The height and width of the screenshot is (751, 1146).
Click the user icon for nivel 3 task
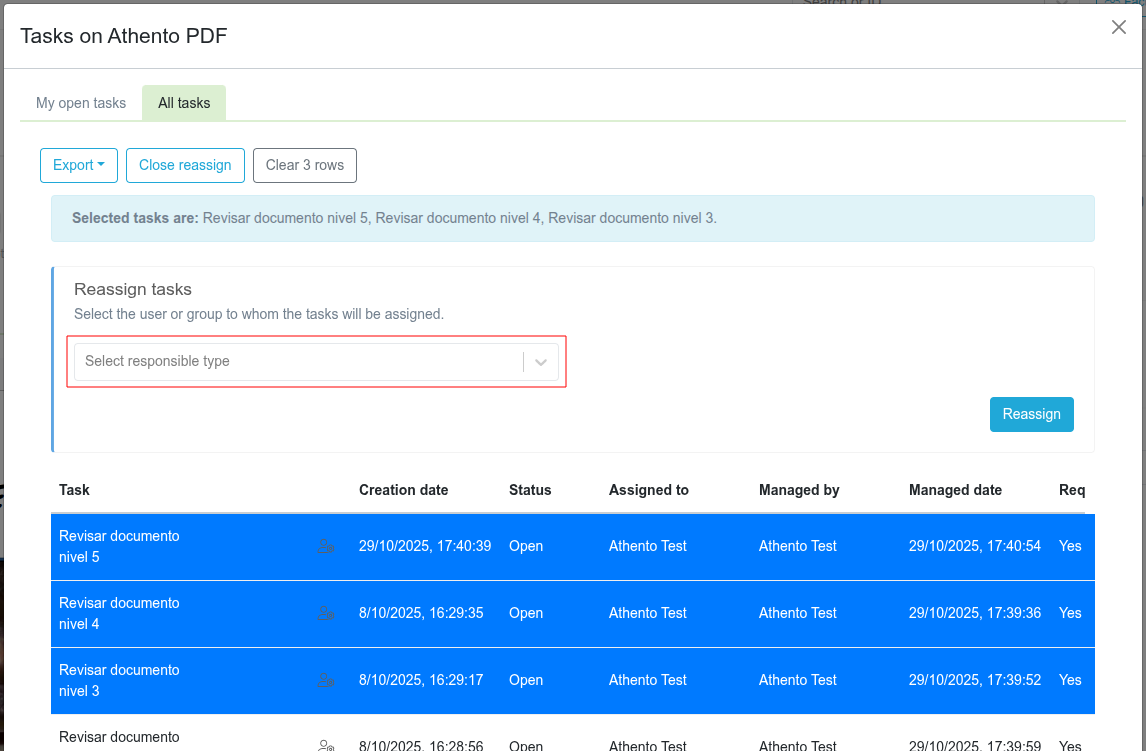pyautogui.click(x=325, y=680)
